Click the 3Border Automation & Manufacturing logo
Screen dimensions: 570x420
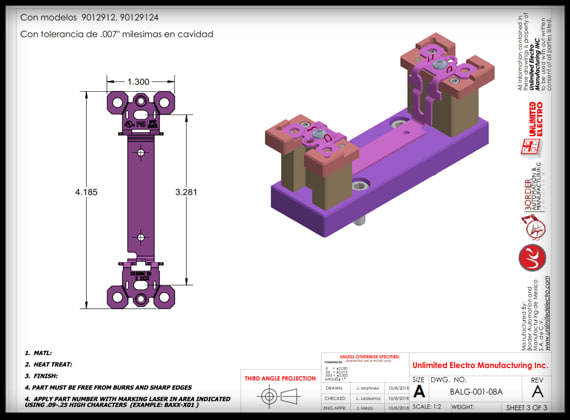click(x=533, y=187)
